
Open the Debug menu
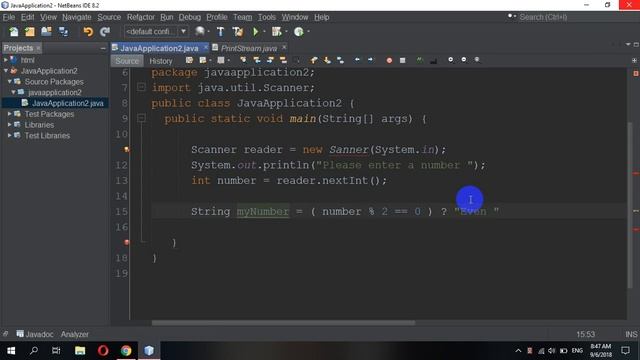click(x=189, y=17)
